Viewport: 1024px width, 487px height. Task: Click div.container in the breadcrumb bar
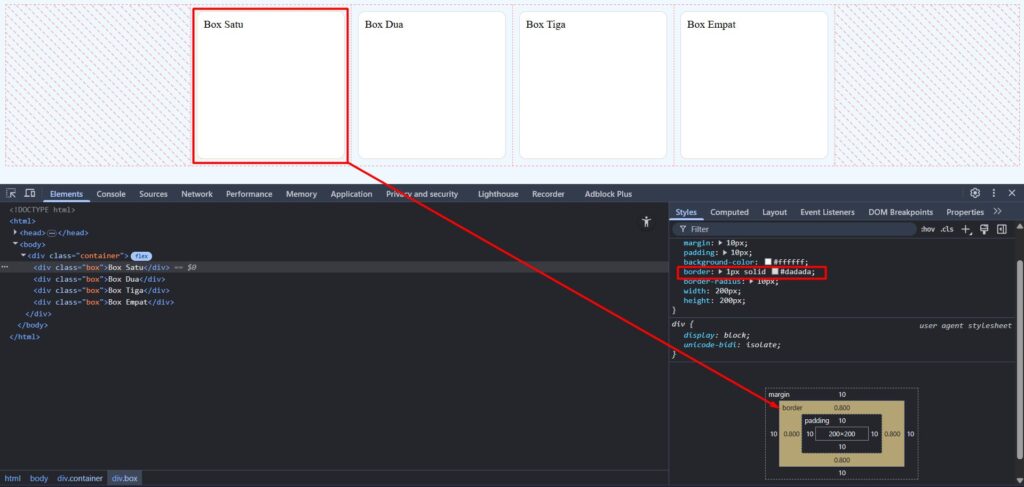click(79, 479)
